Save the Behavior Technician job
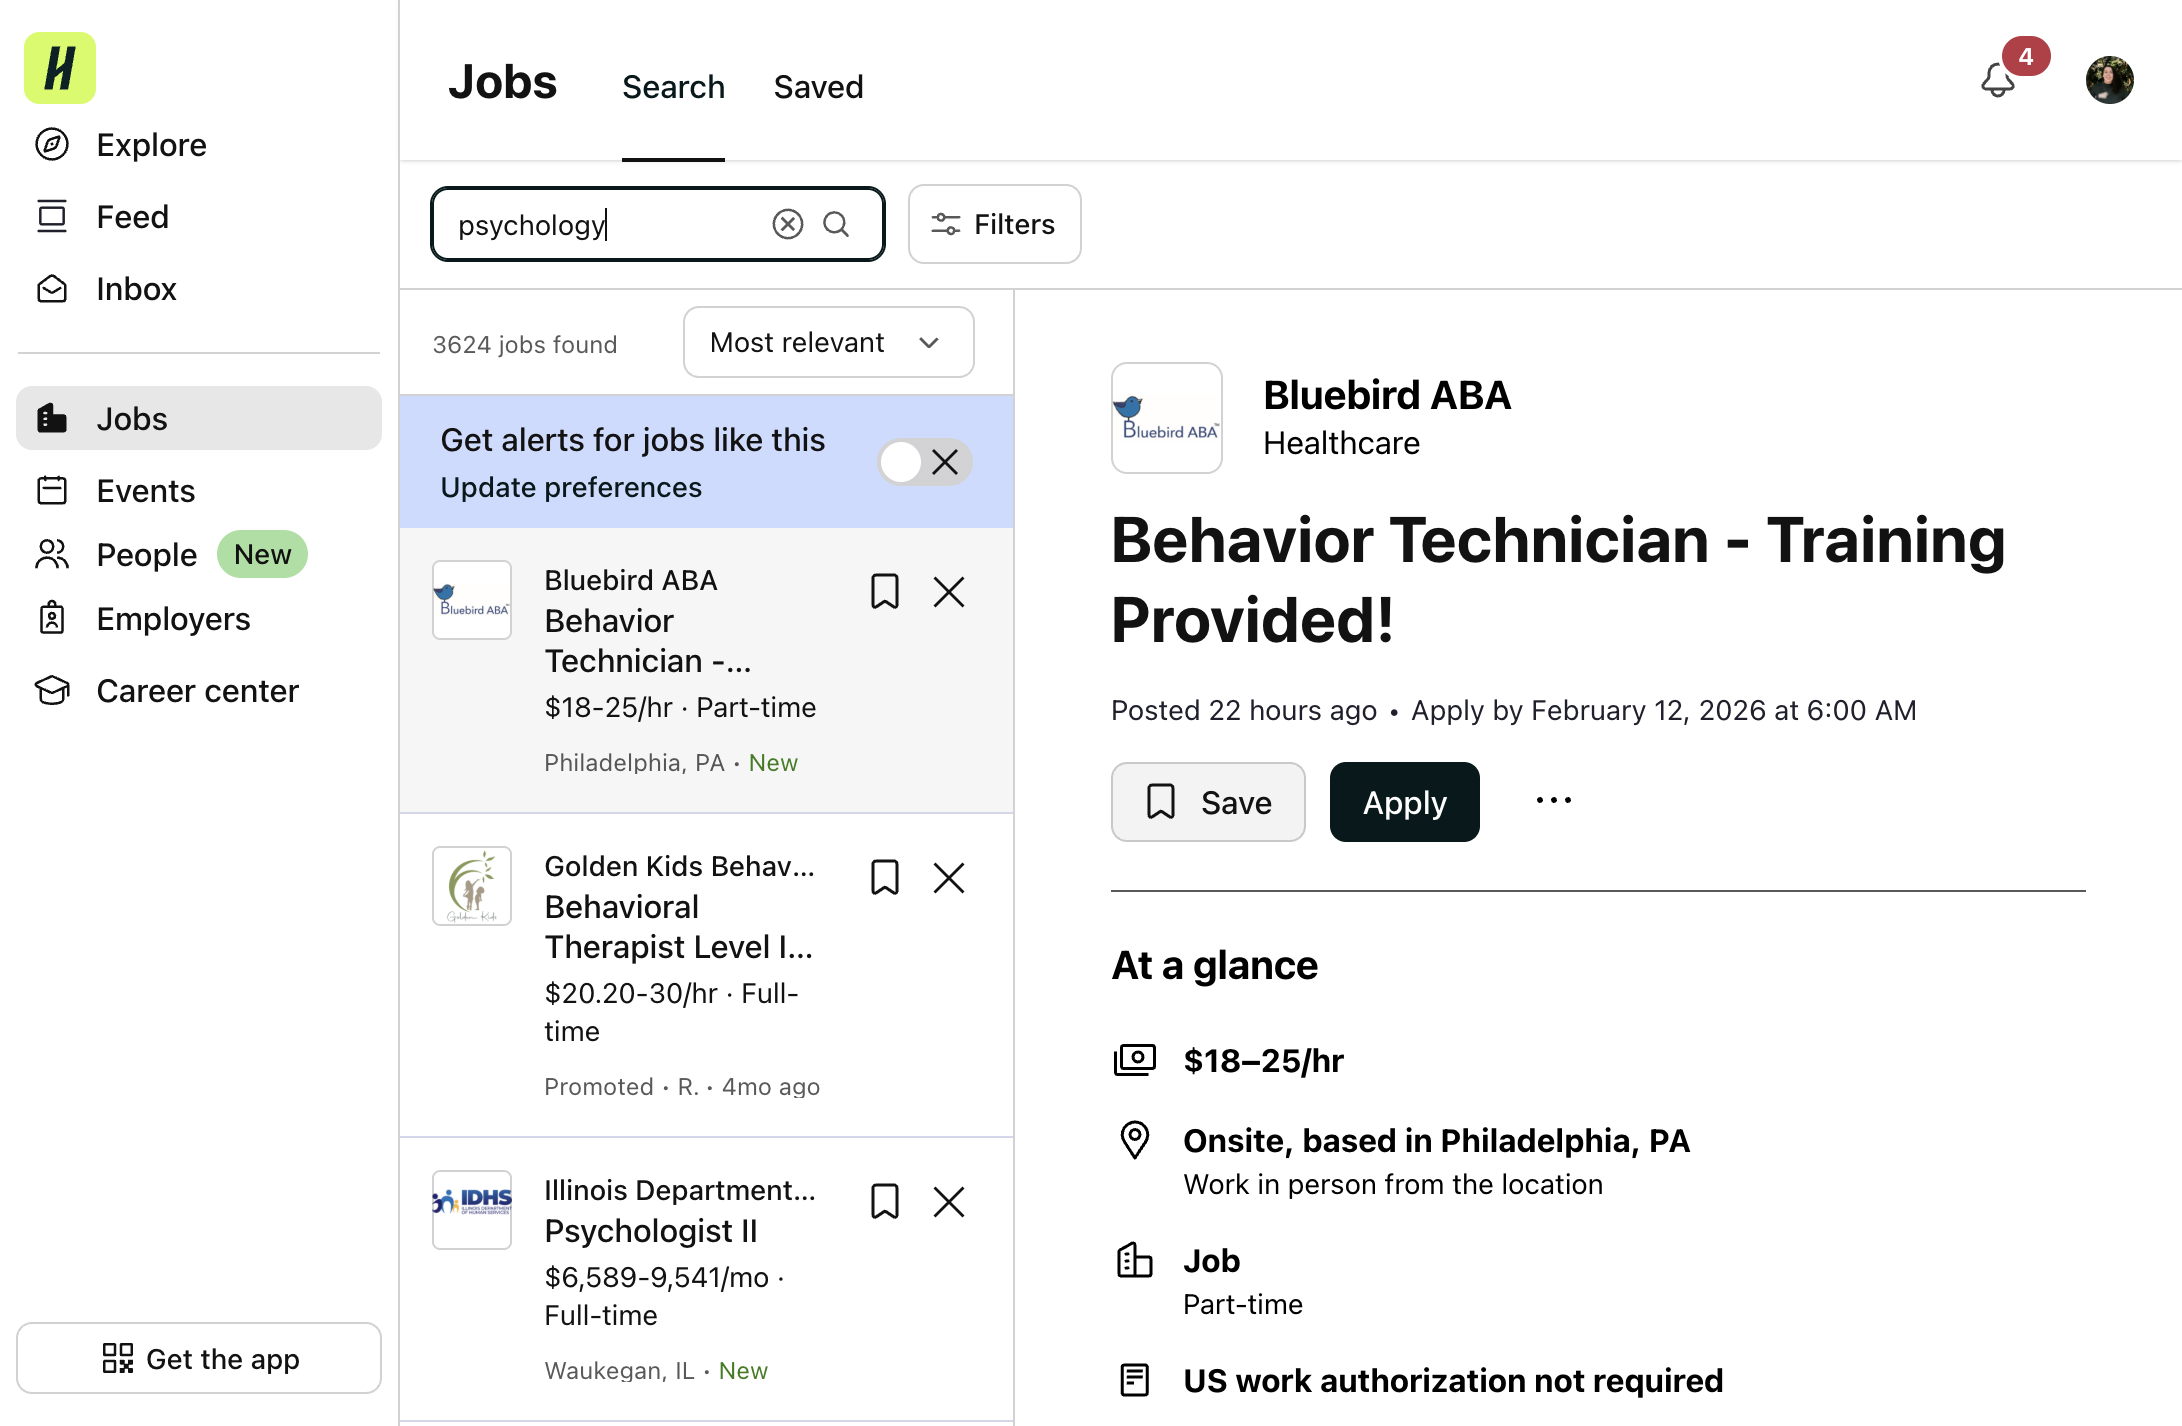Screen dimensions: 2182x1426 coord(1208,802)
